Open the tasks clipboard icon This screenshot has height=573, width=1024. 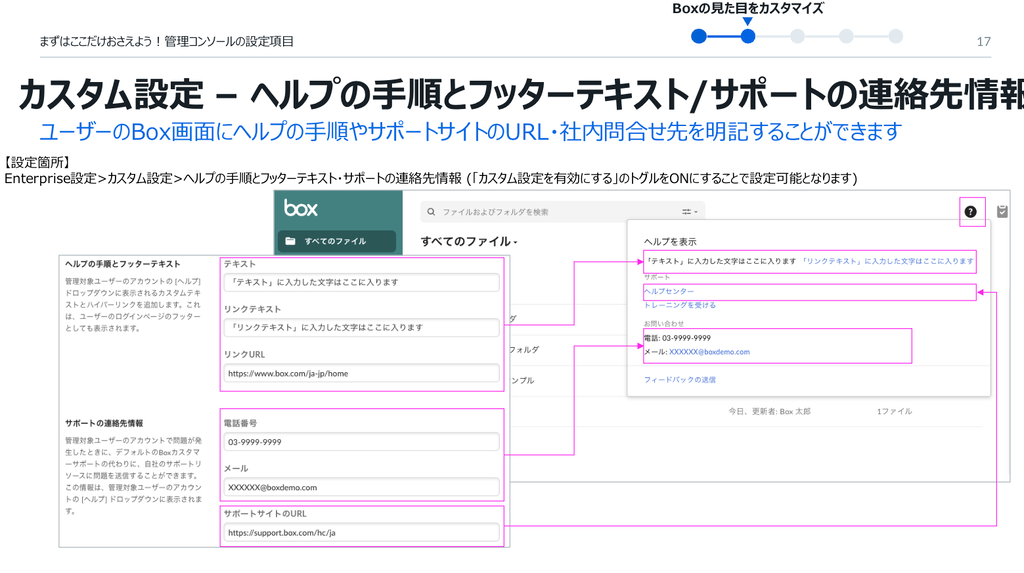click(1002, 211)
